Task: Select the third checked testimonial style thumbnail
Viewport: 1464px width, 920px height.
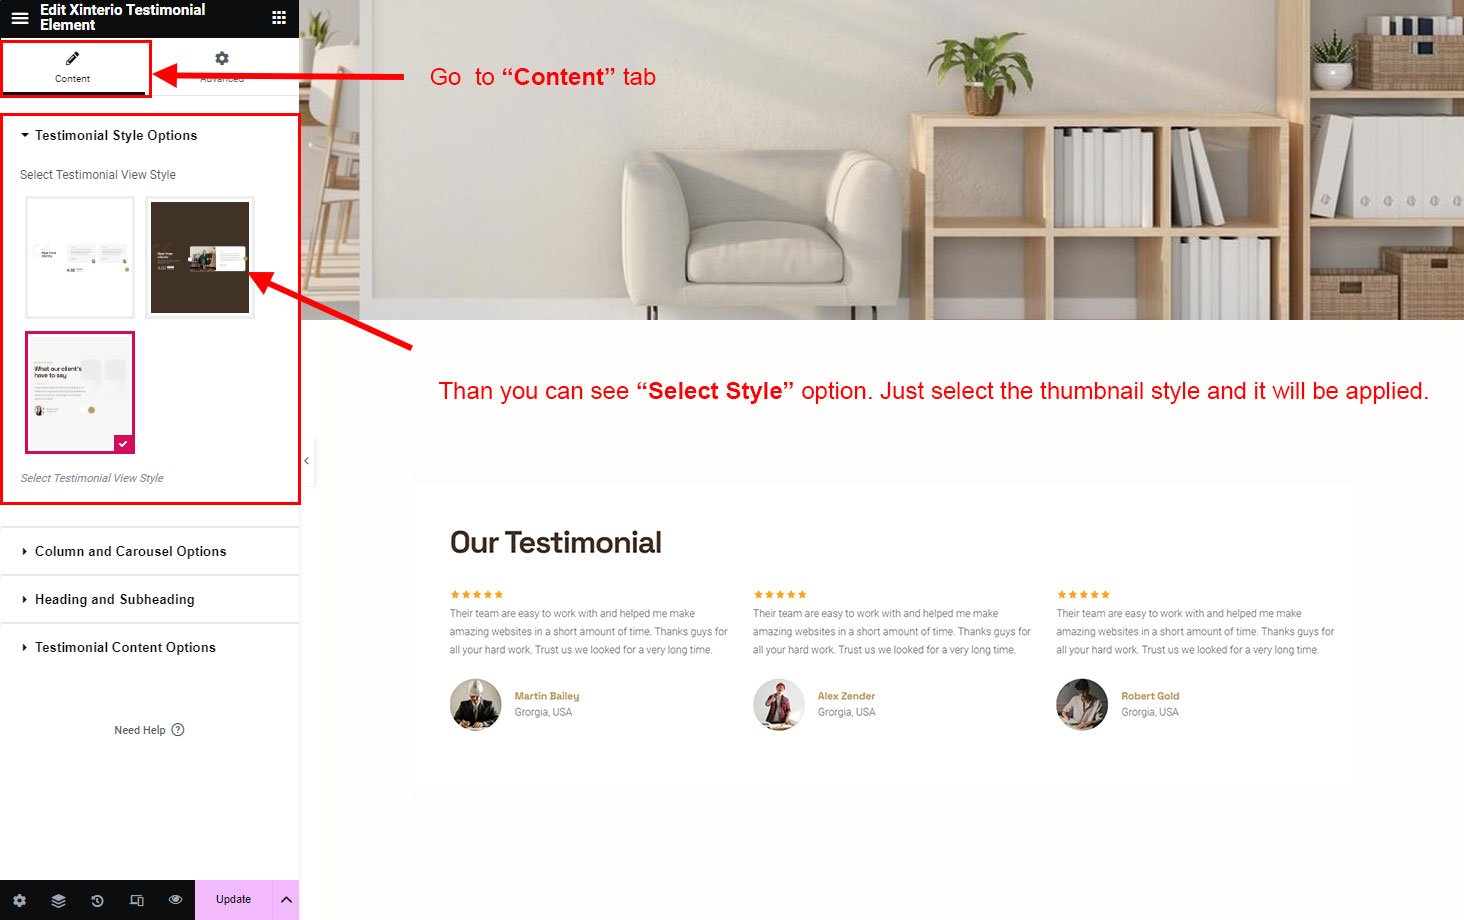Action: click(80, 392)
